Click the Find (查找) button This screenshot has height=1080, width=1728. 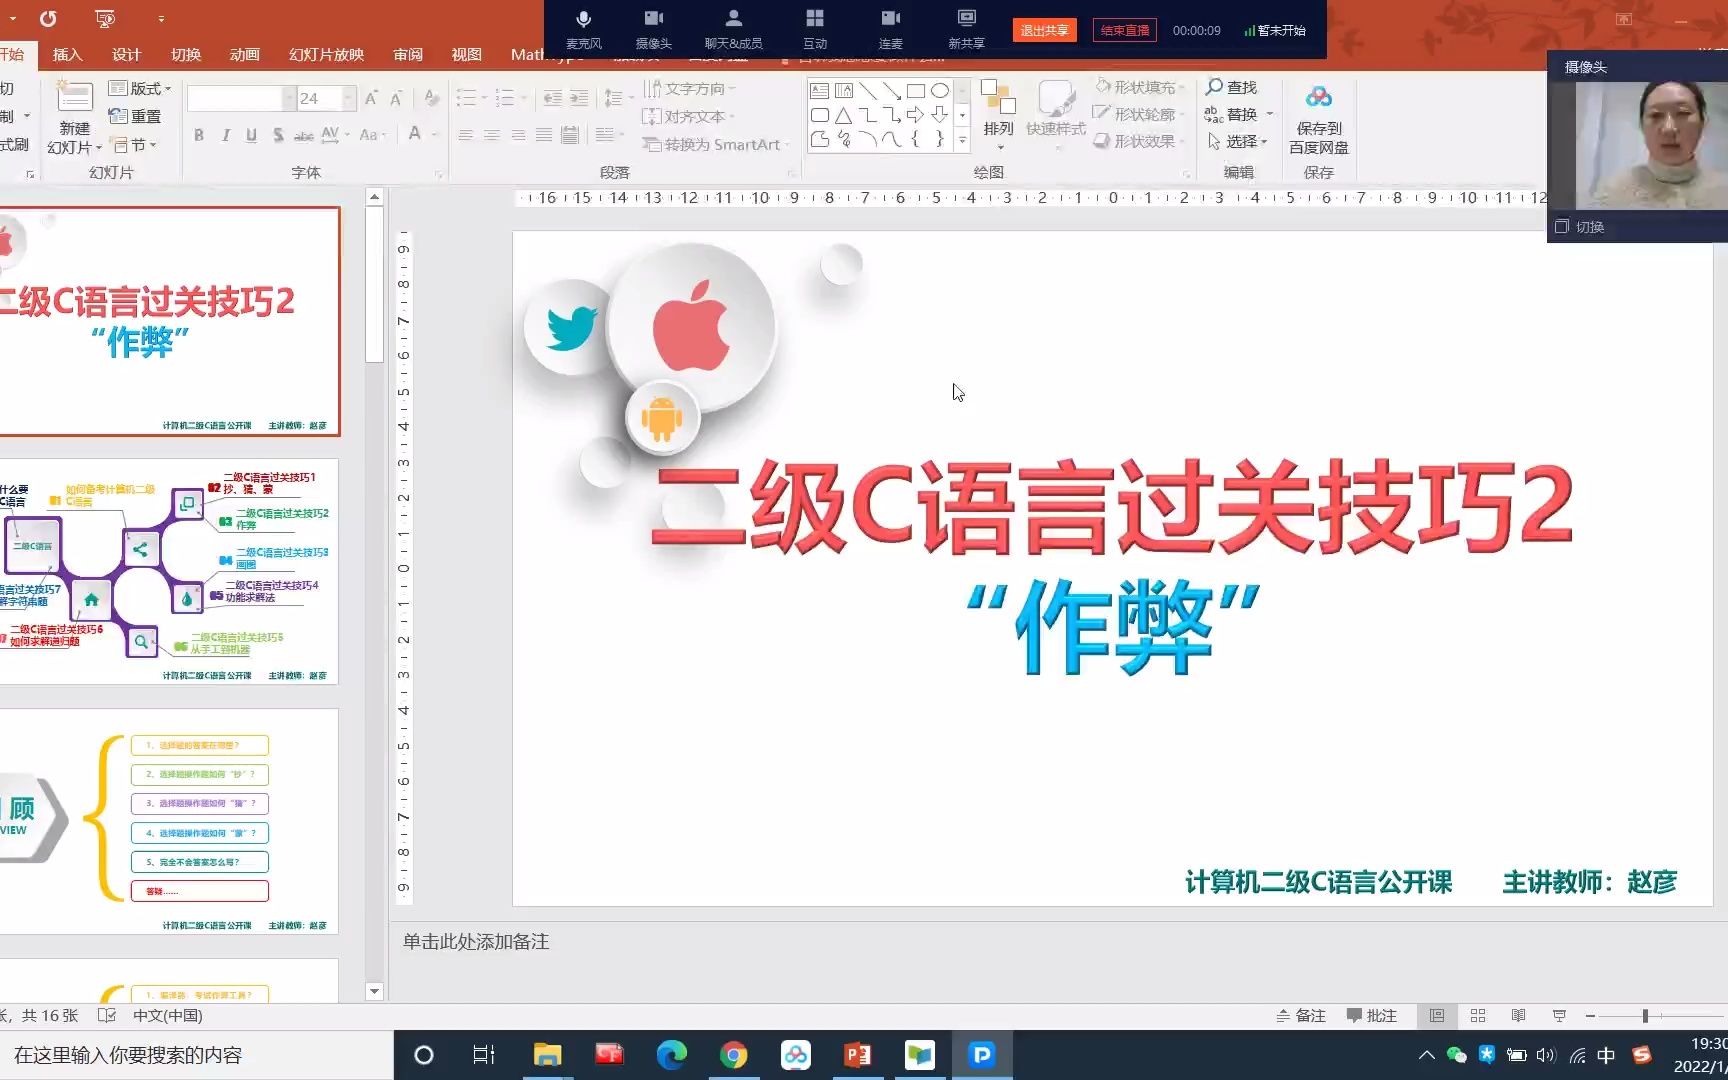1231,87
